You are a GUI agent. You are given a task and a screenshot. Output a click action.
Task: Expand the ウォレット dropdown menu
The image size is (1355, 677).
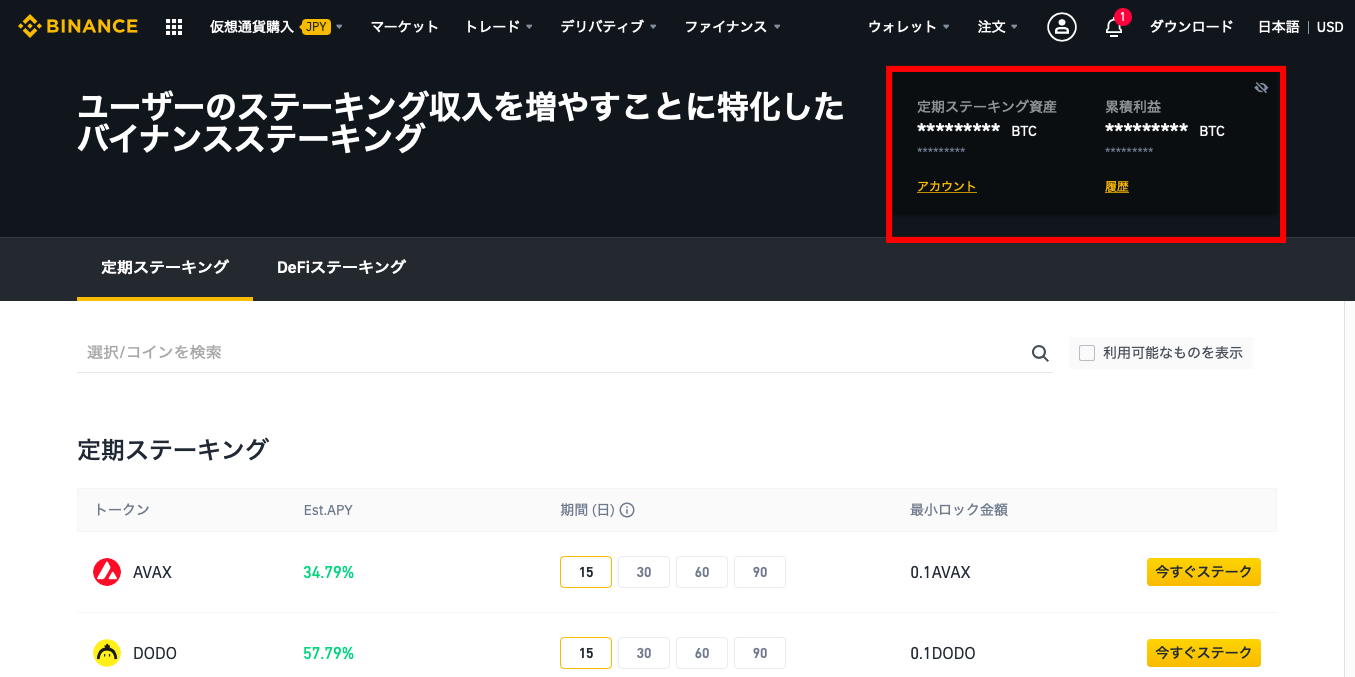click(909, 27)
